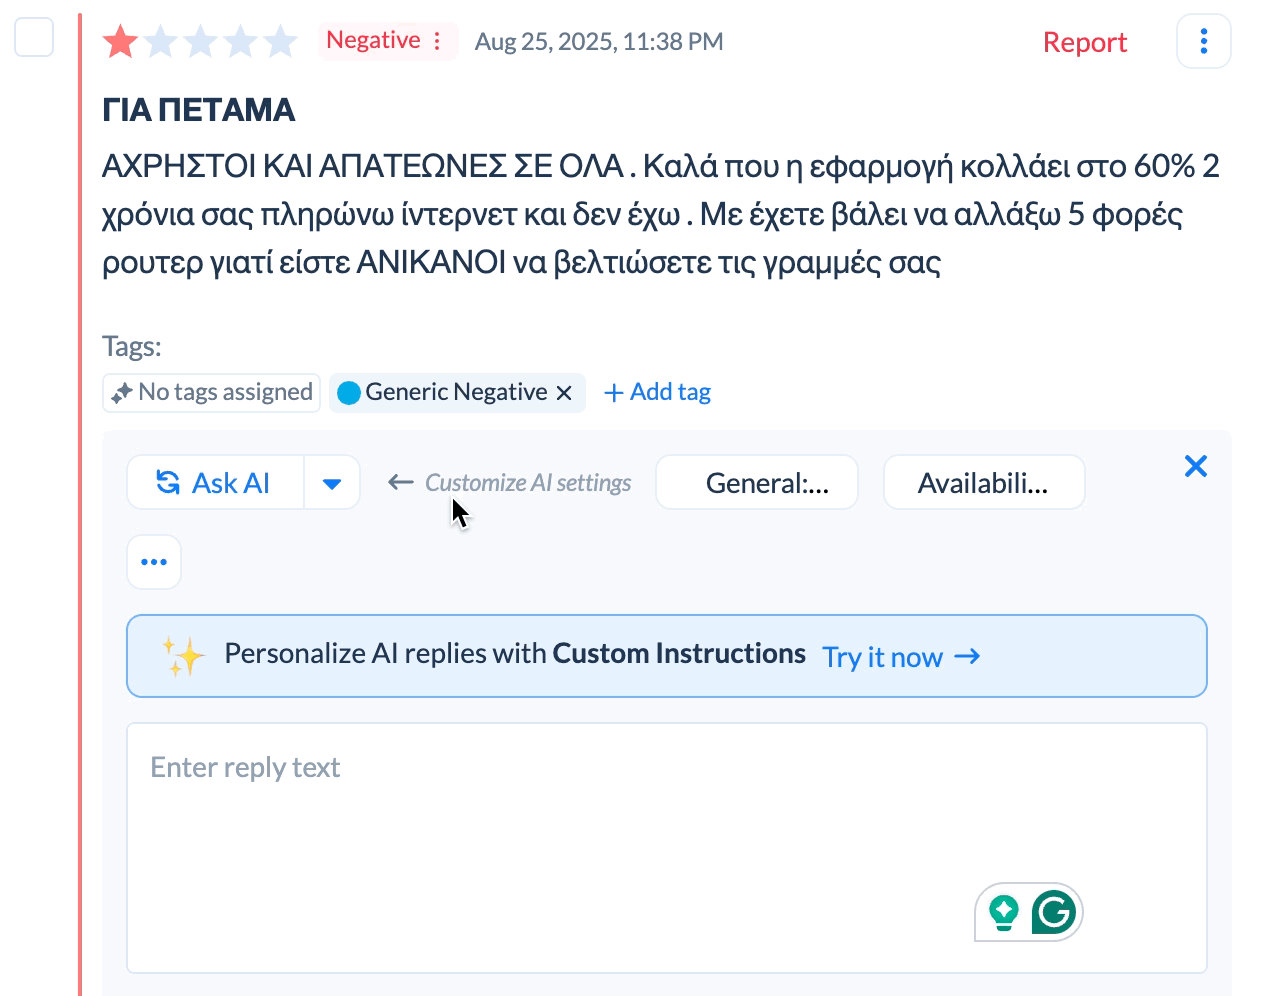Click into the Enter reply text field
This screenshot has width=1262, height=996.
[667, 848]
